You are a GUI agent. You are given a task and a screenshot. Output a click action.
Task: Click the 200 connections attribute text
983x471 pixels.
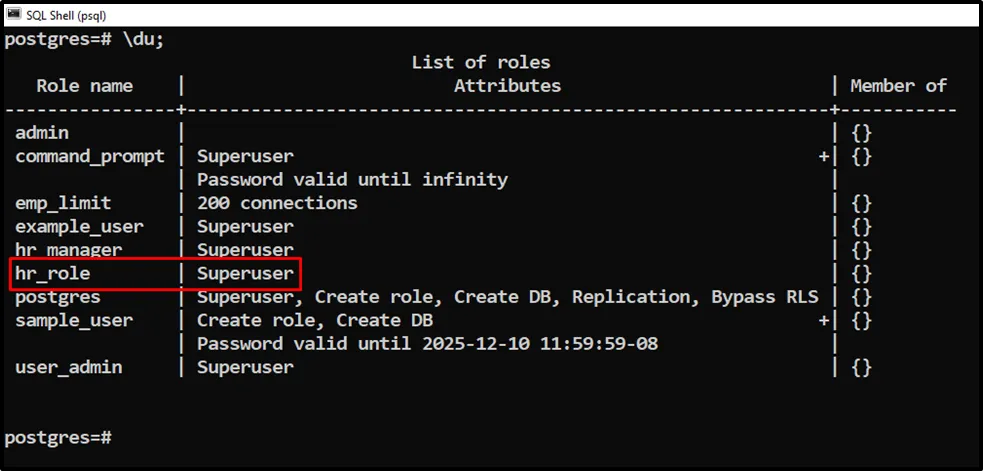point(277,203)
